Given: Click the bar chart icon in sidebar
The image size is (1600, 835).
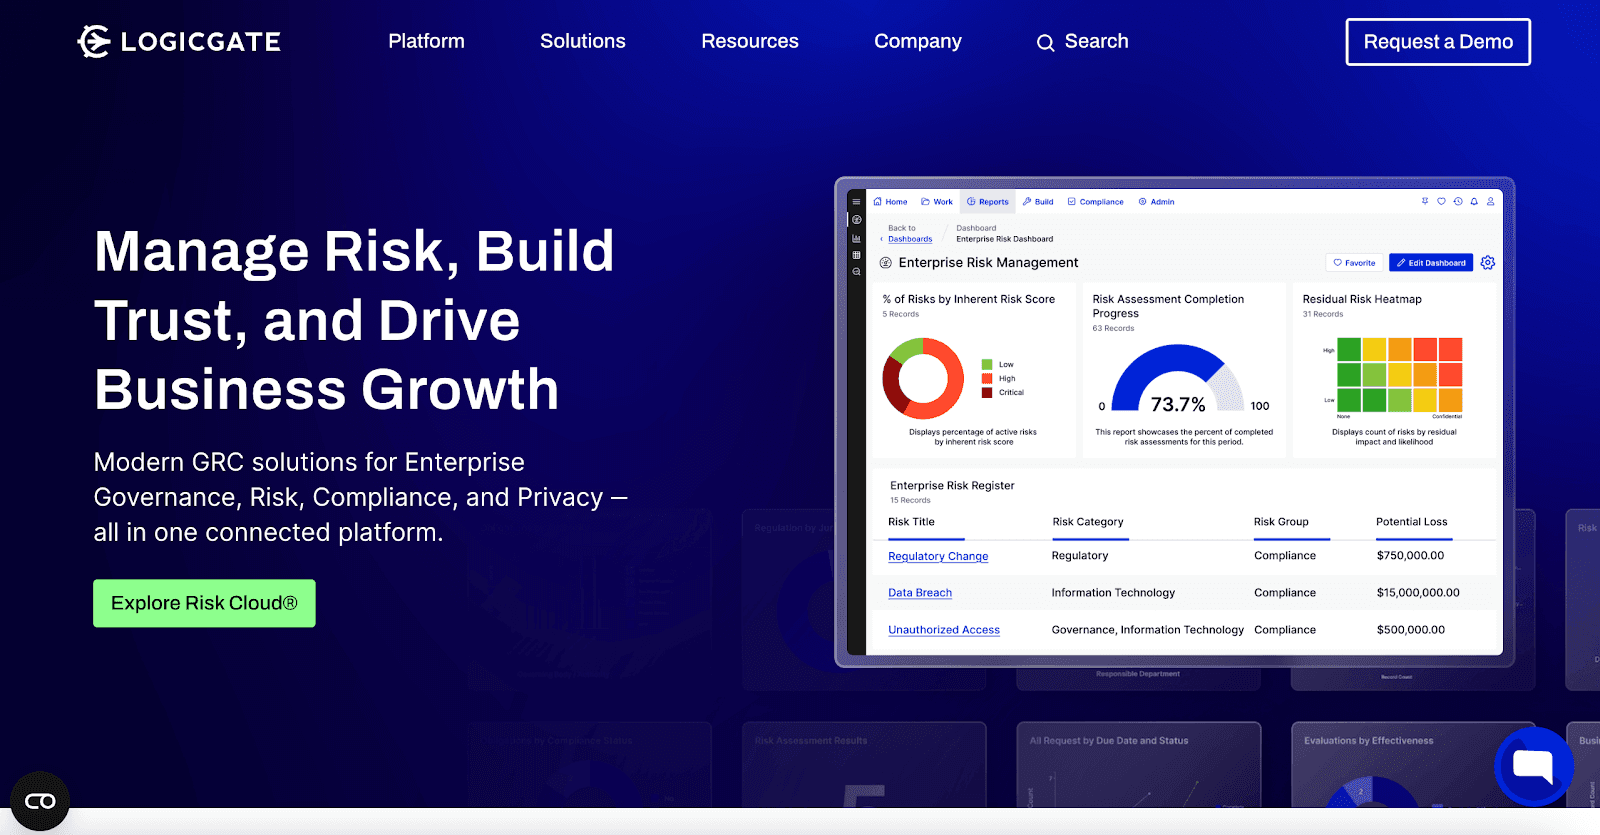Looking at the screenshot, I should (x=856, y=238).
